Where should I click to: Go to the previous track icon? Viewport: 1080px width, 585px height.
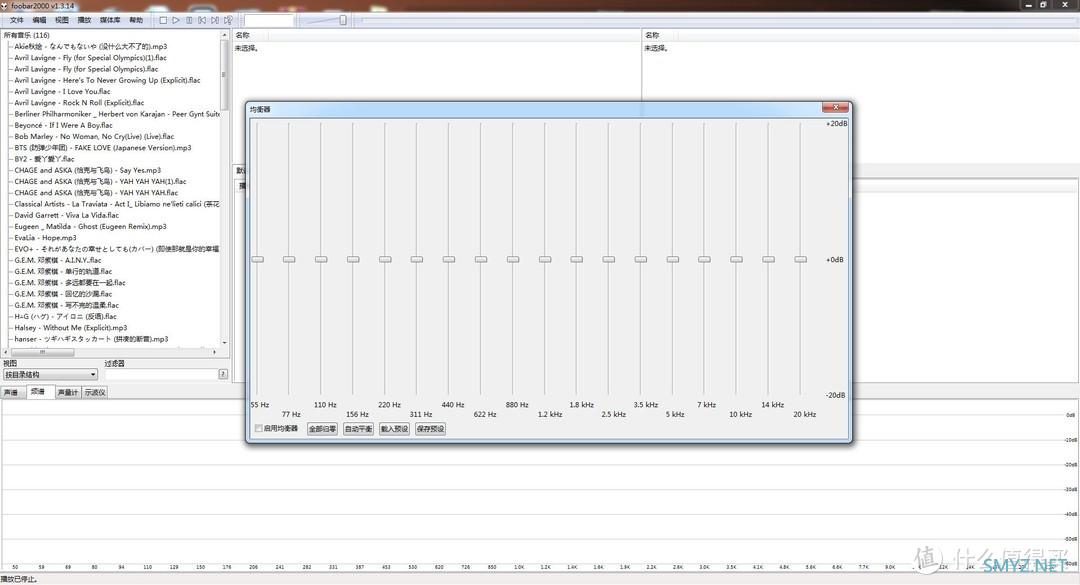point(202,20)
